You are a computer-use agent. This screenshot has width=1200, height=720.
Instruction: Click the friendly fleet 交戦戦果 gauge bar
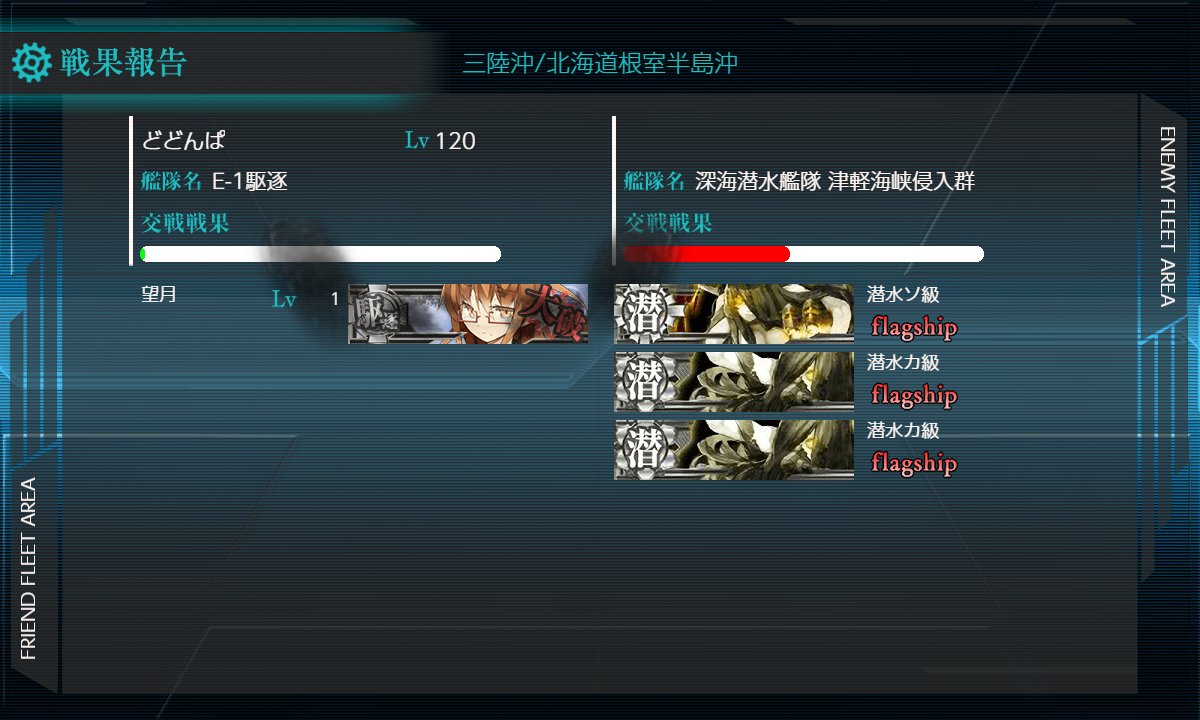pos(320,254)
